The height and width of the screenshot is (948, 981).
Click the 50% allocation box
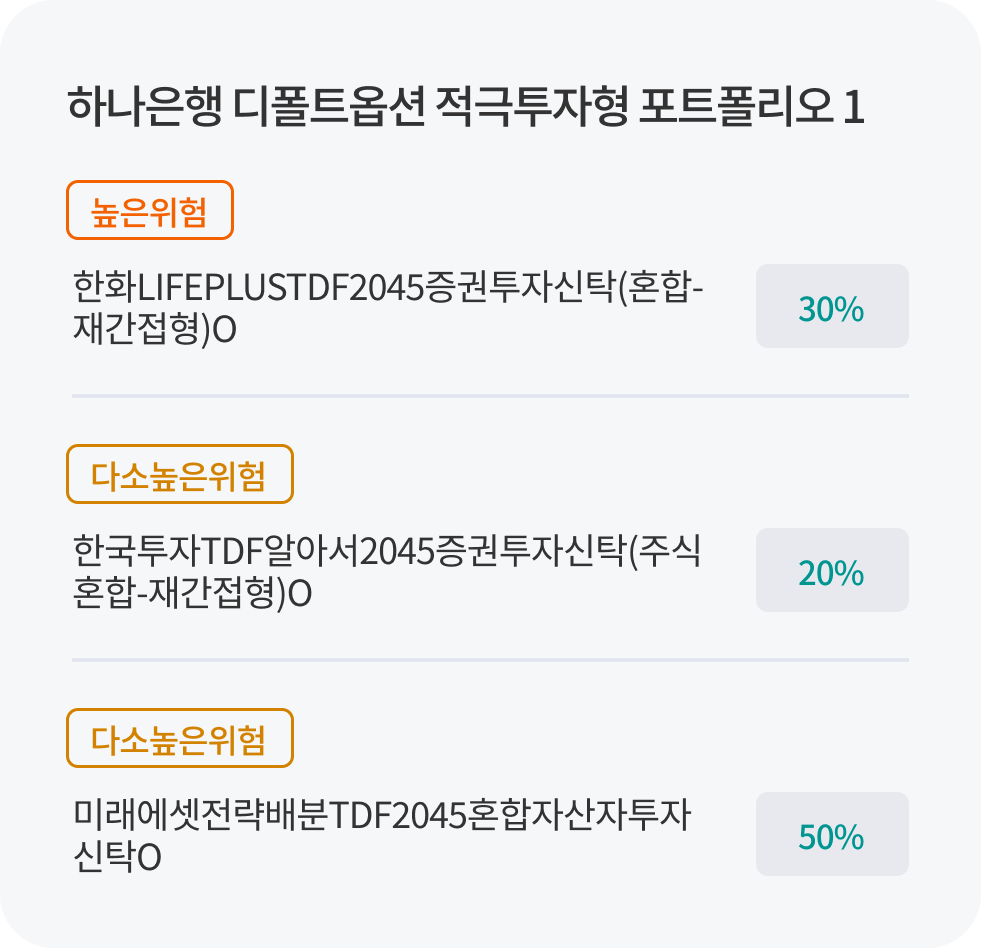[831, 835]
